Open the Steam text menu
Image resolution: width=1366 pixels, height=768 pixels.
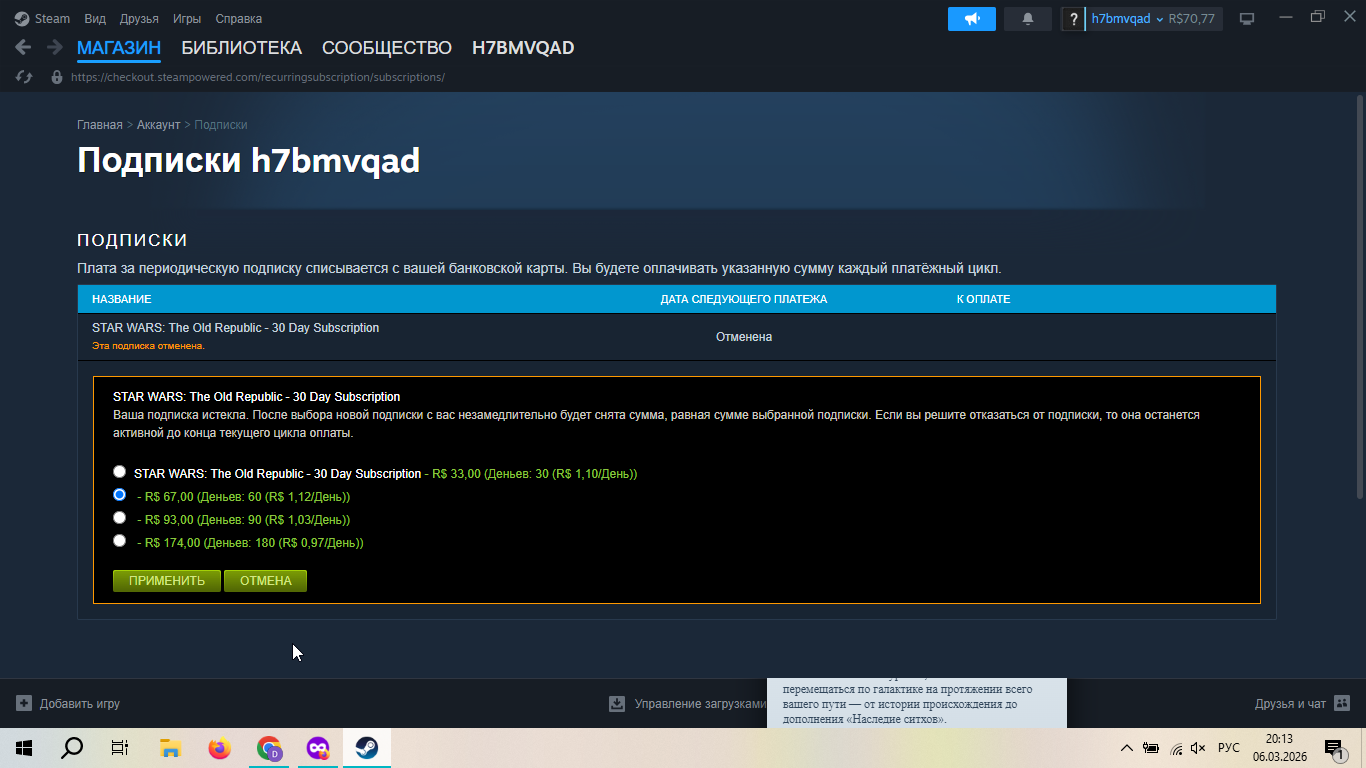click(53, 19)
